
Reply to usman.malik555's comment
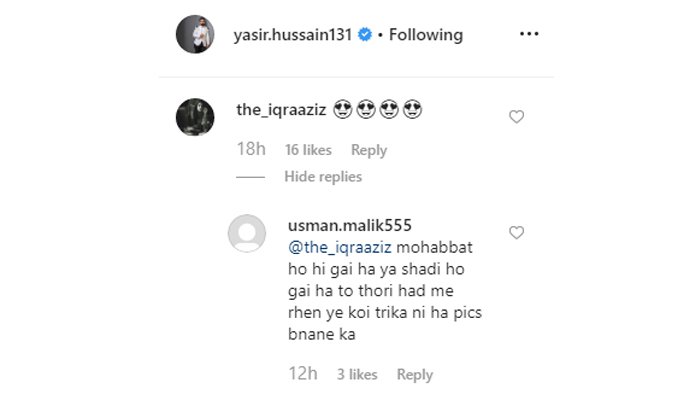(x=415, y=375)
